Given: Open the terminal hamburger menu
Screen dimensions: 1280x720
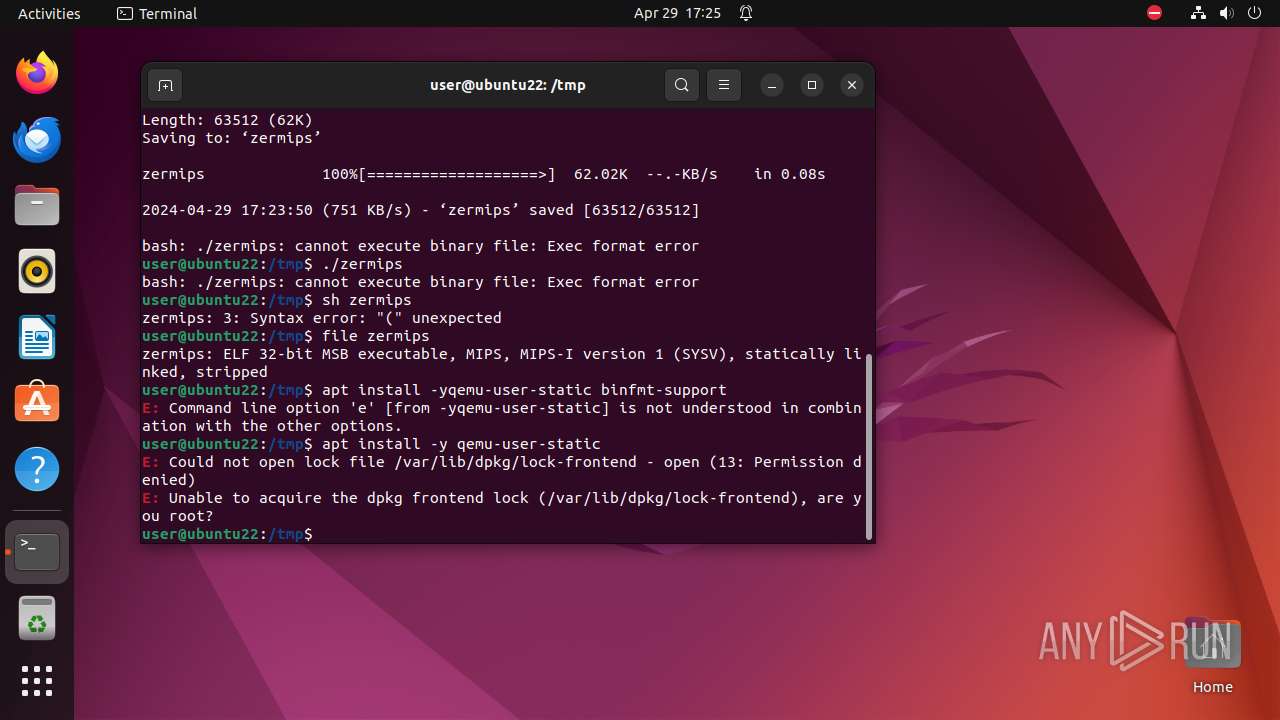Looking at the screenshot, I should coord(724,85).
